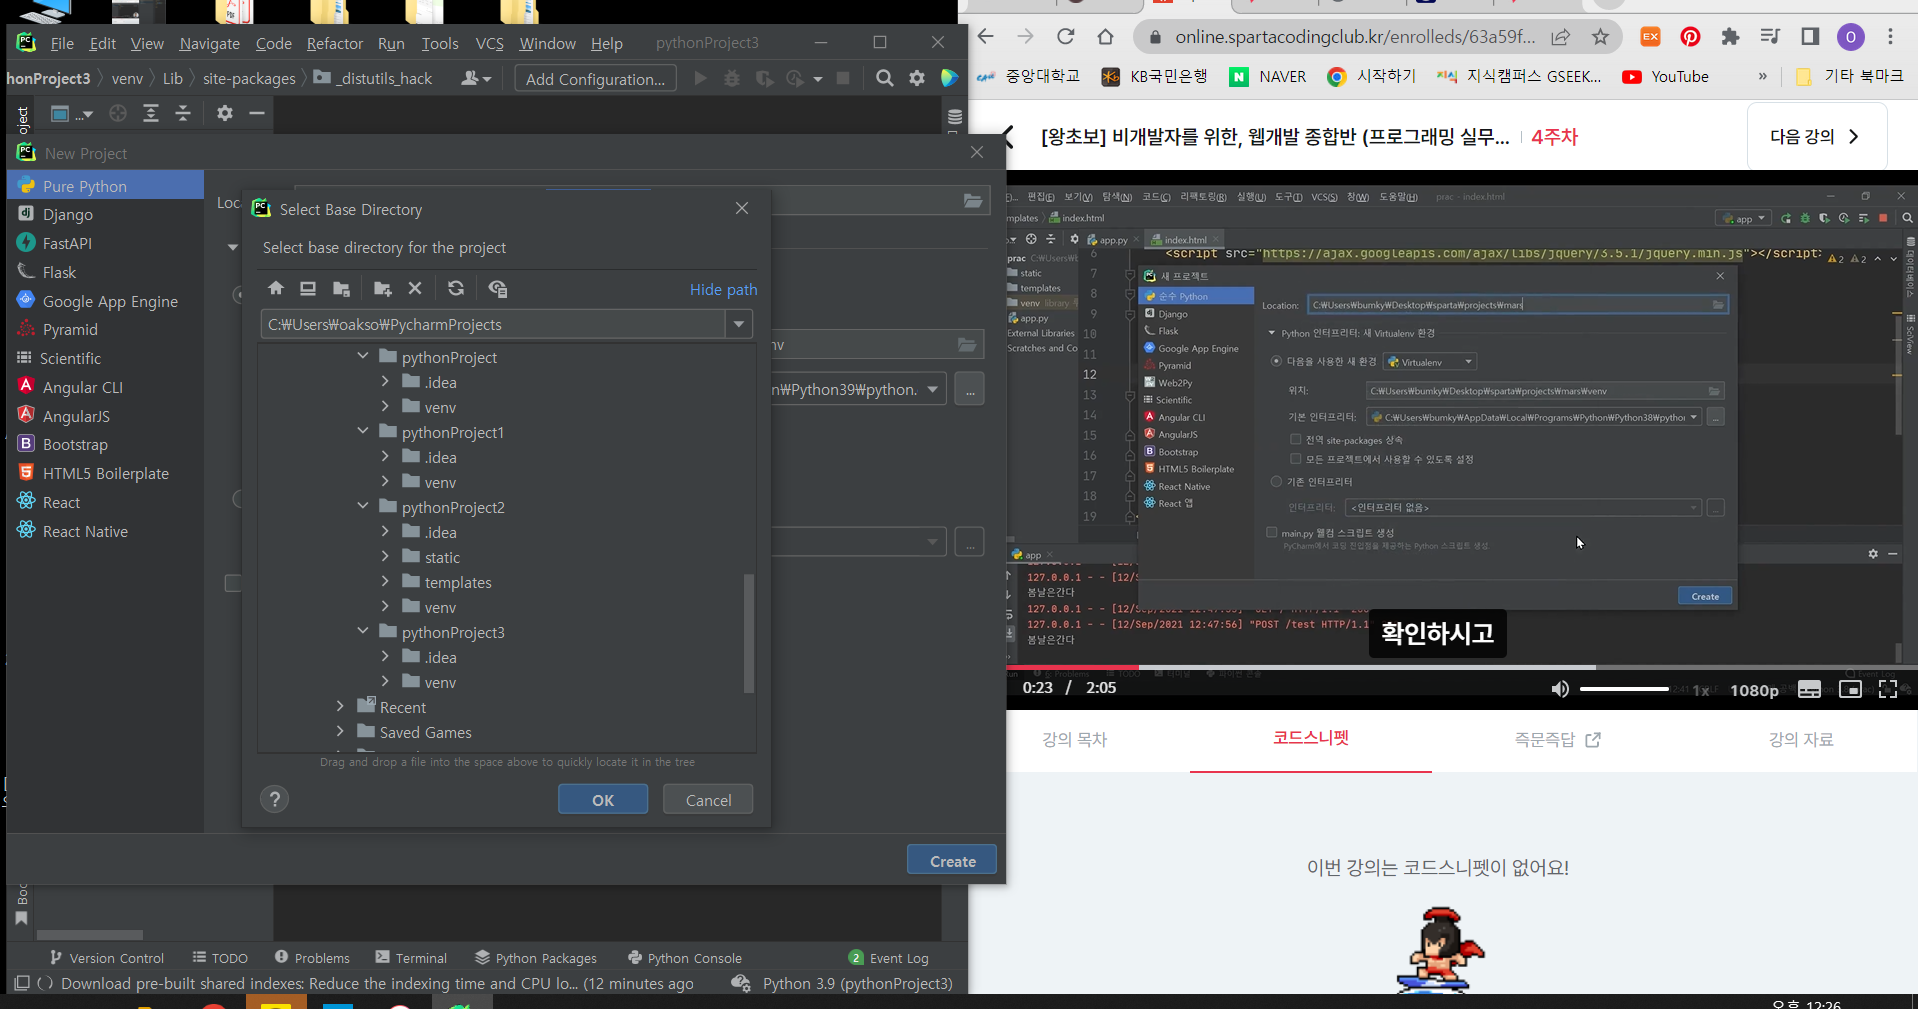Viewport: 1918px width, 1009px height.
Task: Open Project panel options gear
Action: tap(225, 113)
